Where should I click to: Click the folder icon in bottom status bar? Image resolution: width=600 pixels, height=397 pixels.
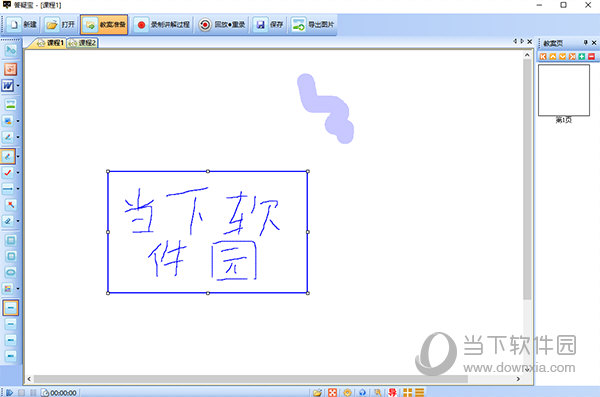pos(317,392)
